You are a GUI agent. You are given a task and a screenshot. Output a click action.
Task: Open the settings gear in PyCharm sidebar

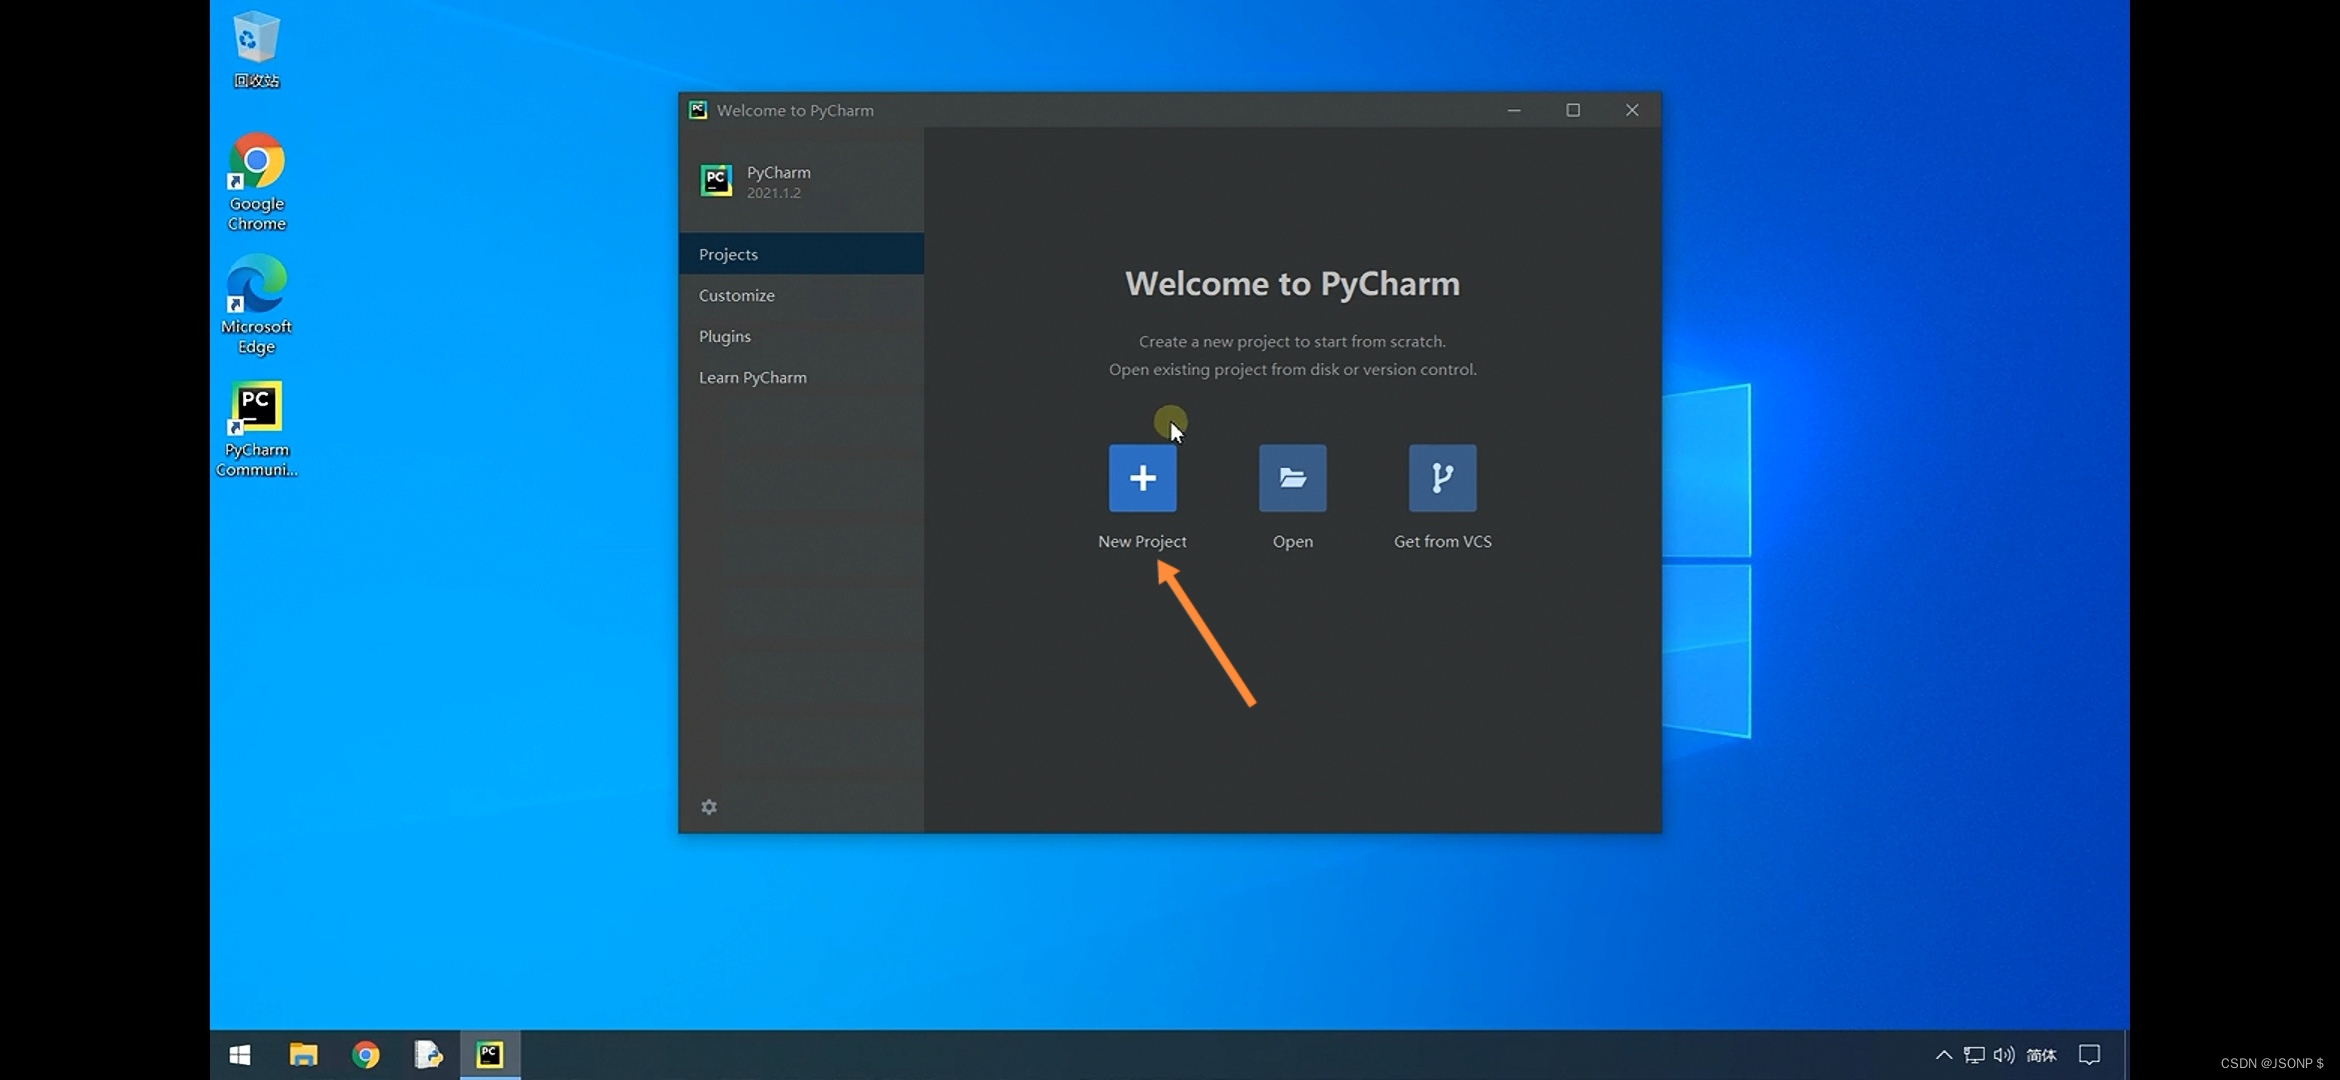[709, 807]
